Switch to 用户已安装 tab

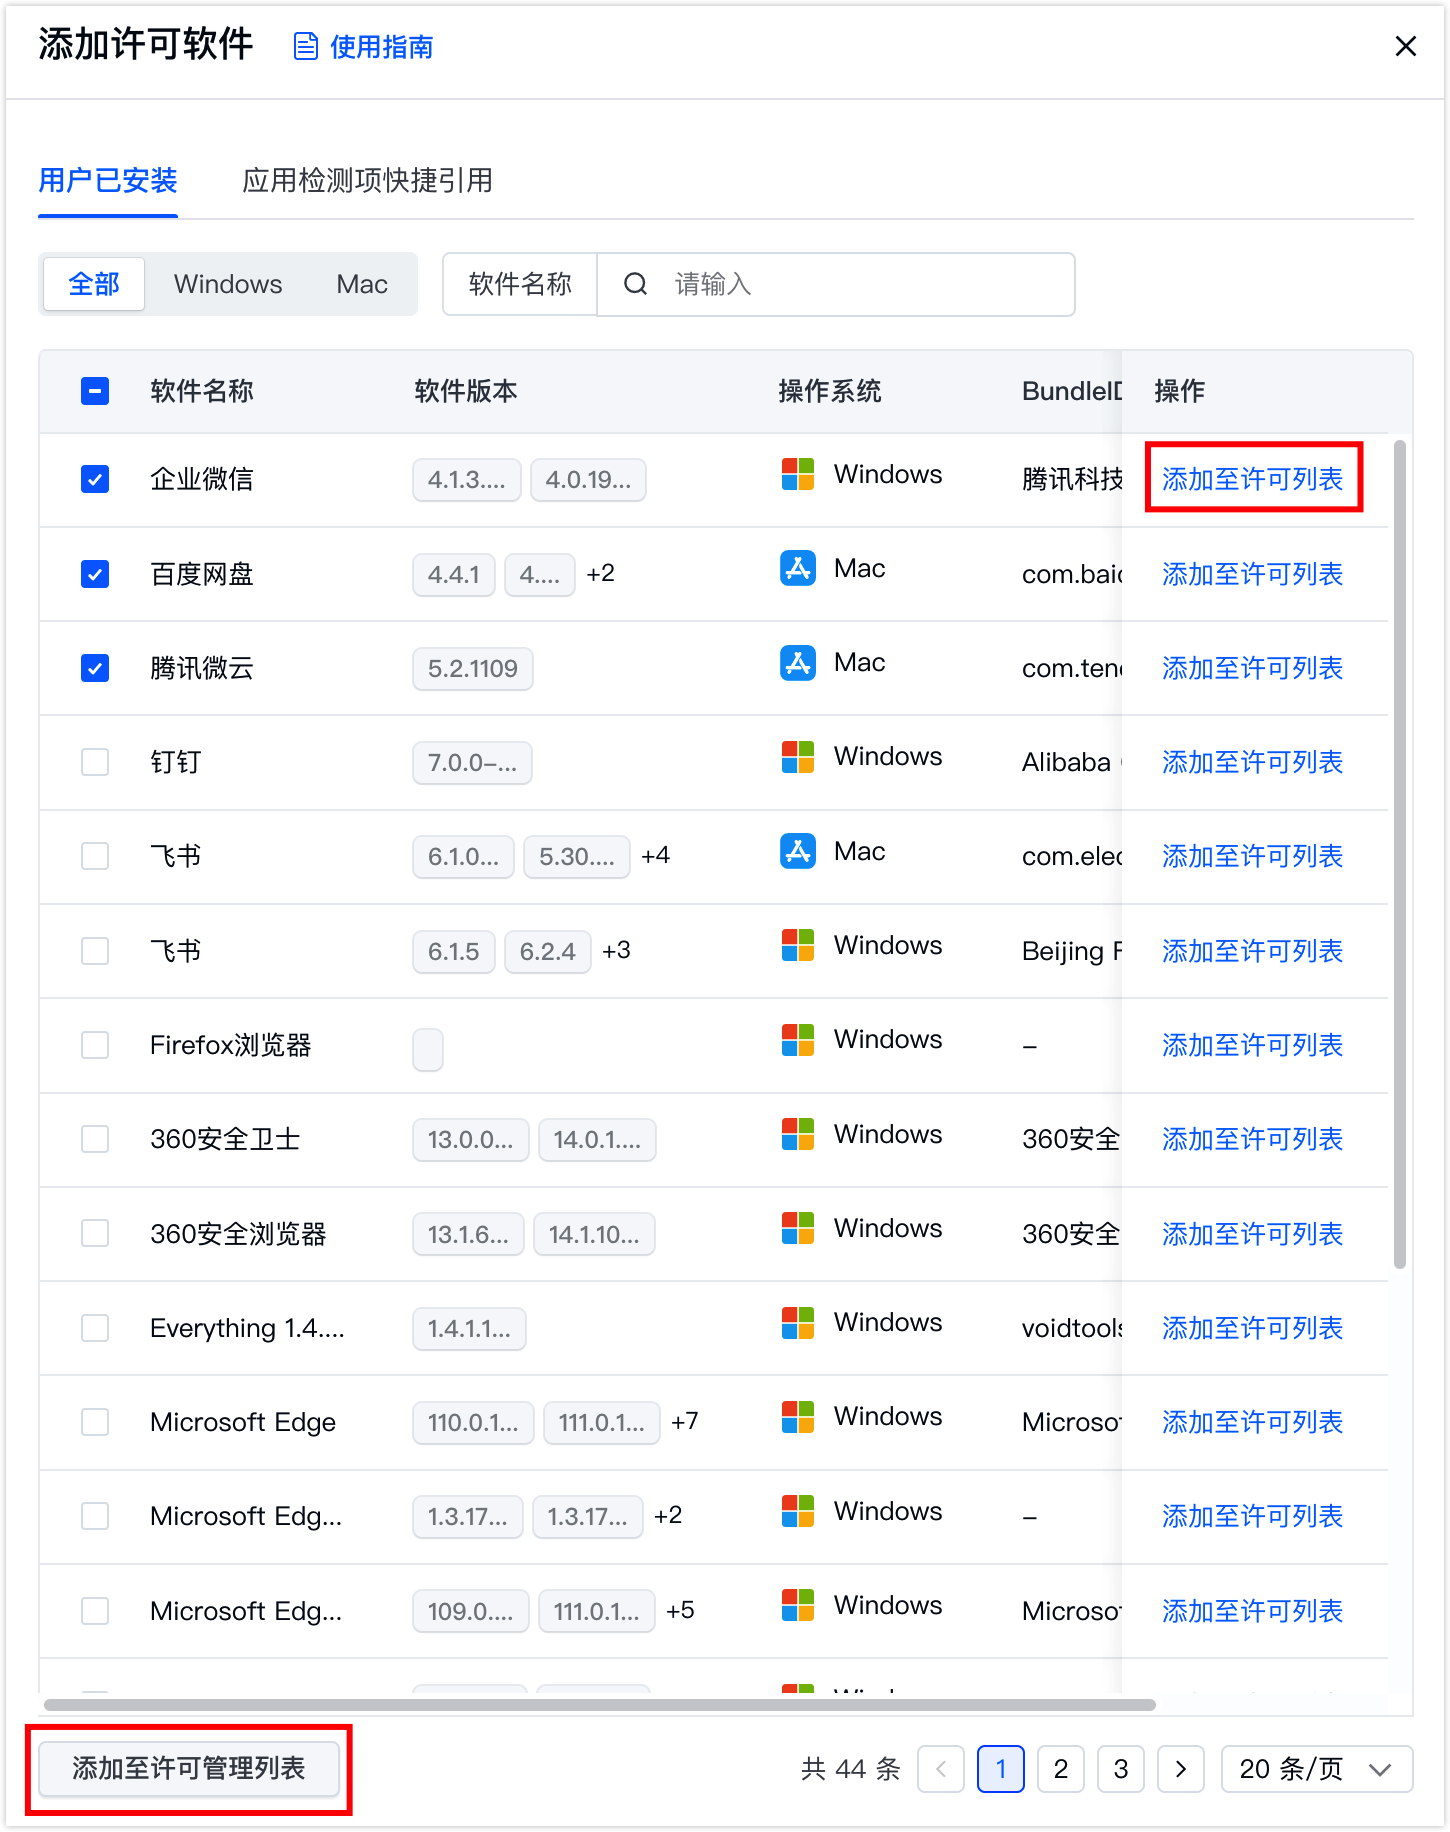pos(108,181)
